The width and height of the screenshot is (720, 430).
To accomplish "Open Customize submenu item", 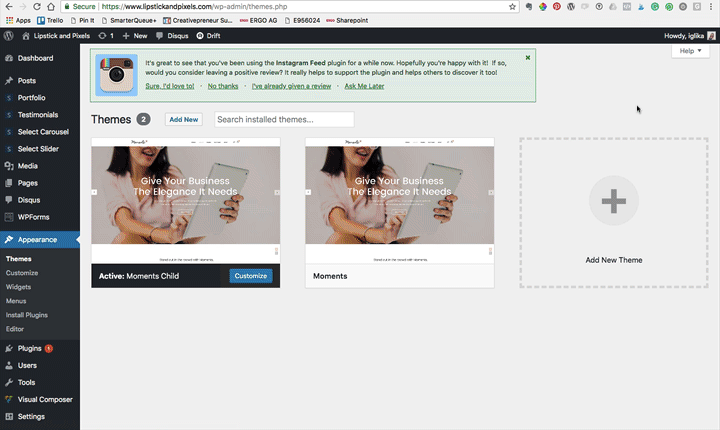I will 22,272.
